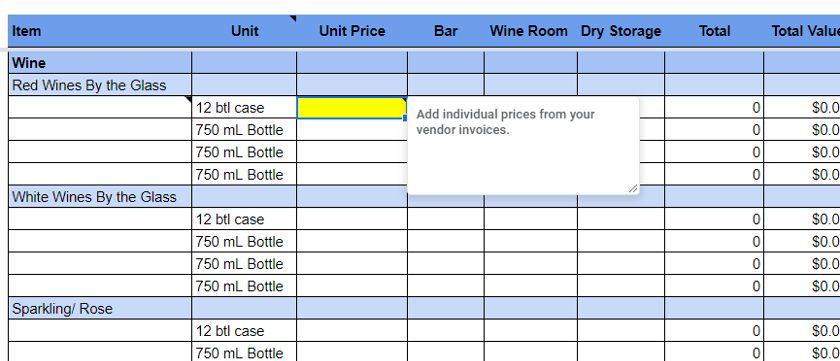
Task: Select the yellow highlighted Unit Price cell
Action: click(x=351, y=108)
